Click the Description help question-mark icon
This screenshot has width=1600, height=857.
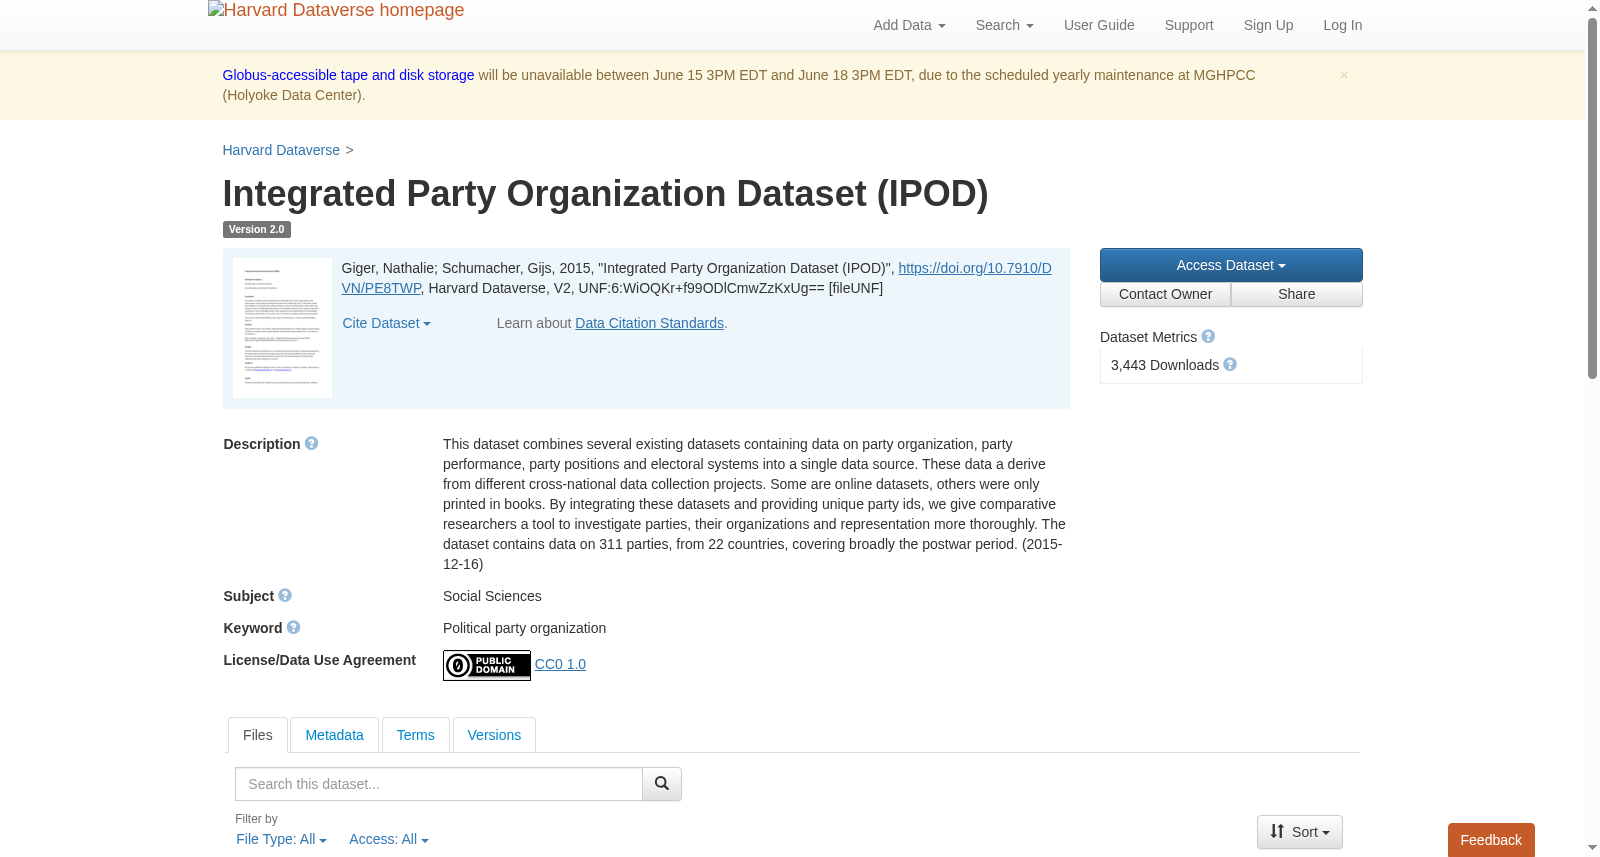[x=312, y=443]
